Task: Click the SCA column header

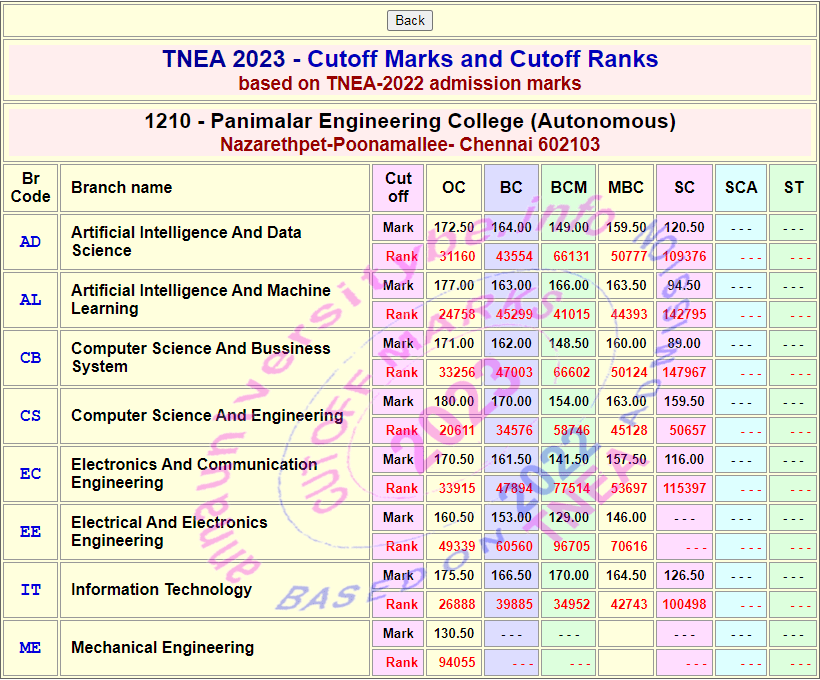Action: [741, 188]
